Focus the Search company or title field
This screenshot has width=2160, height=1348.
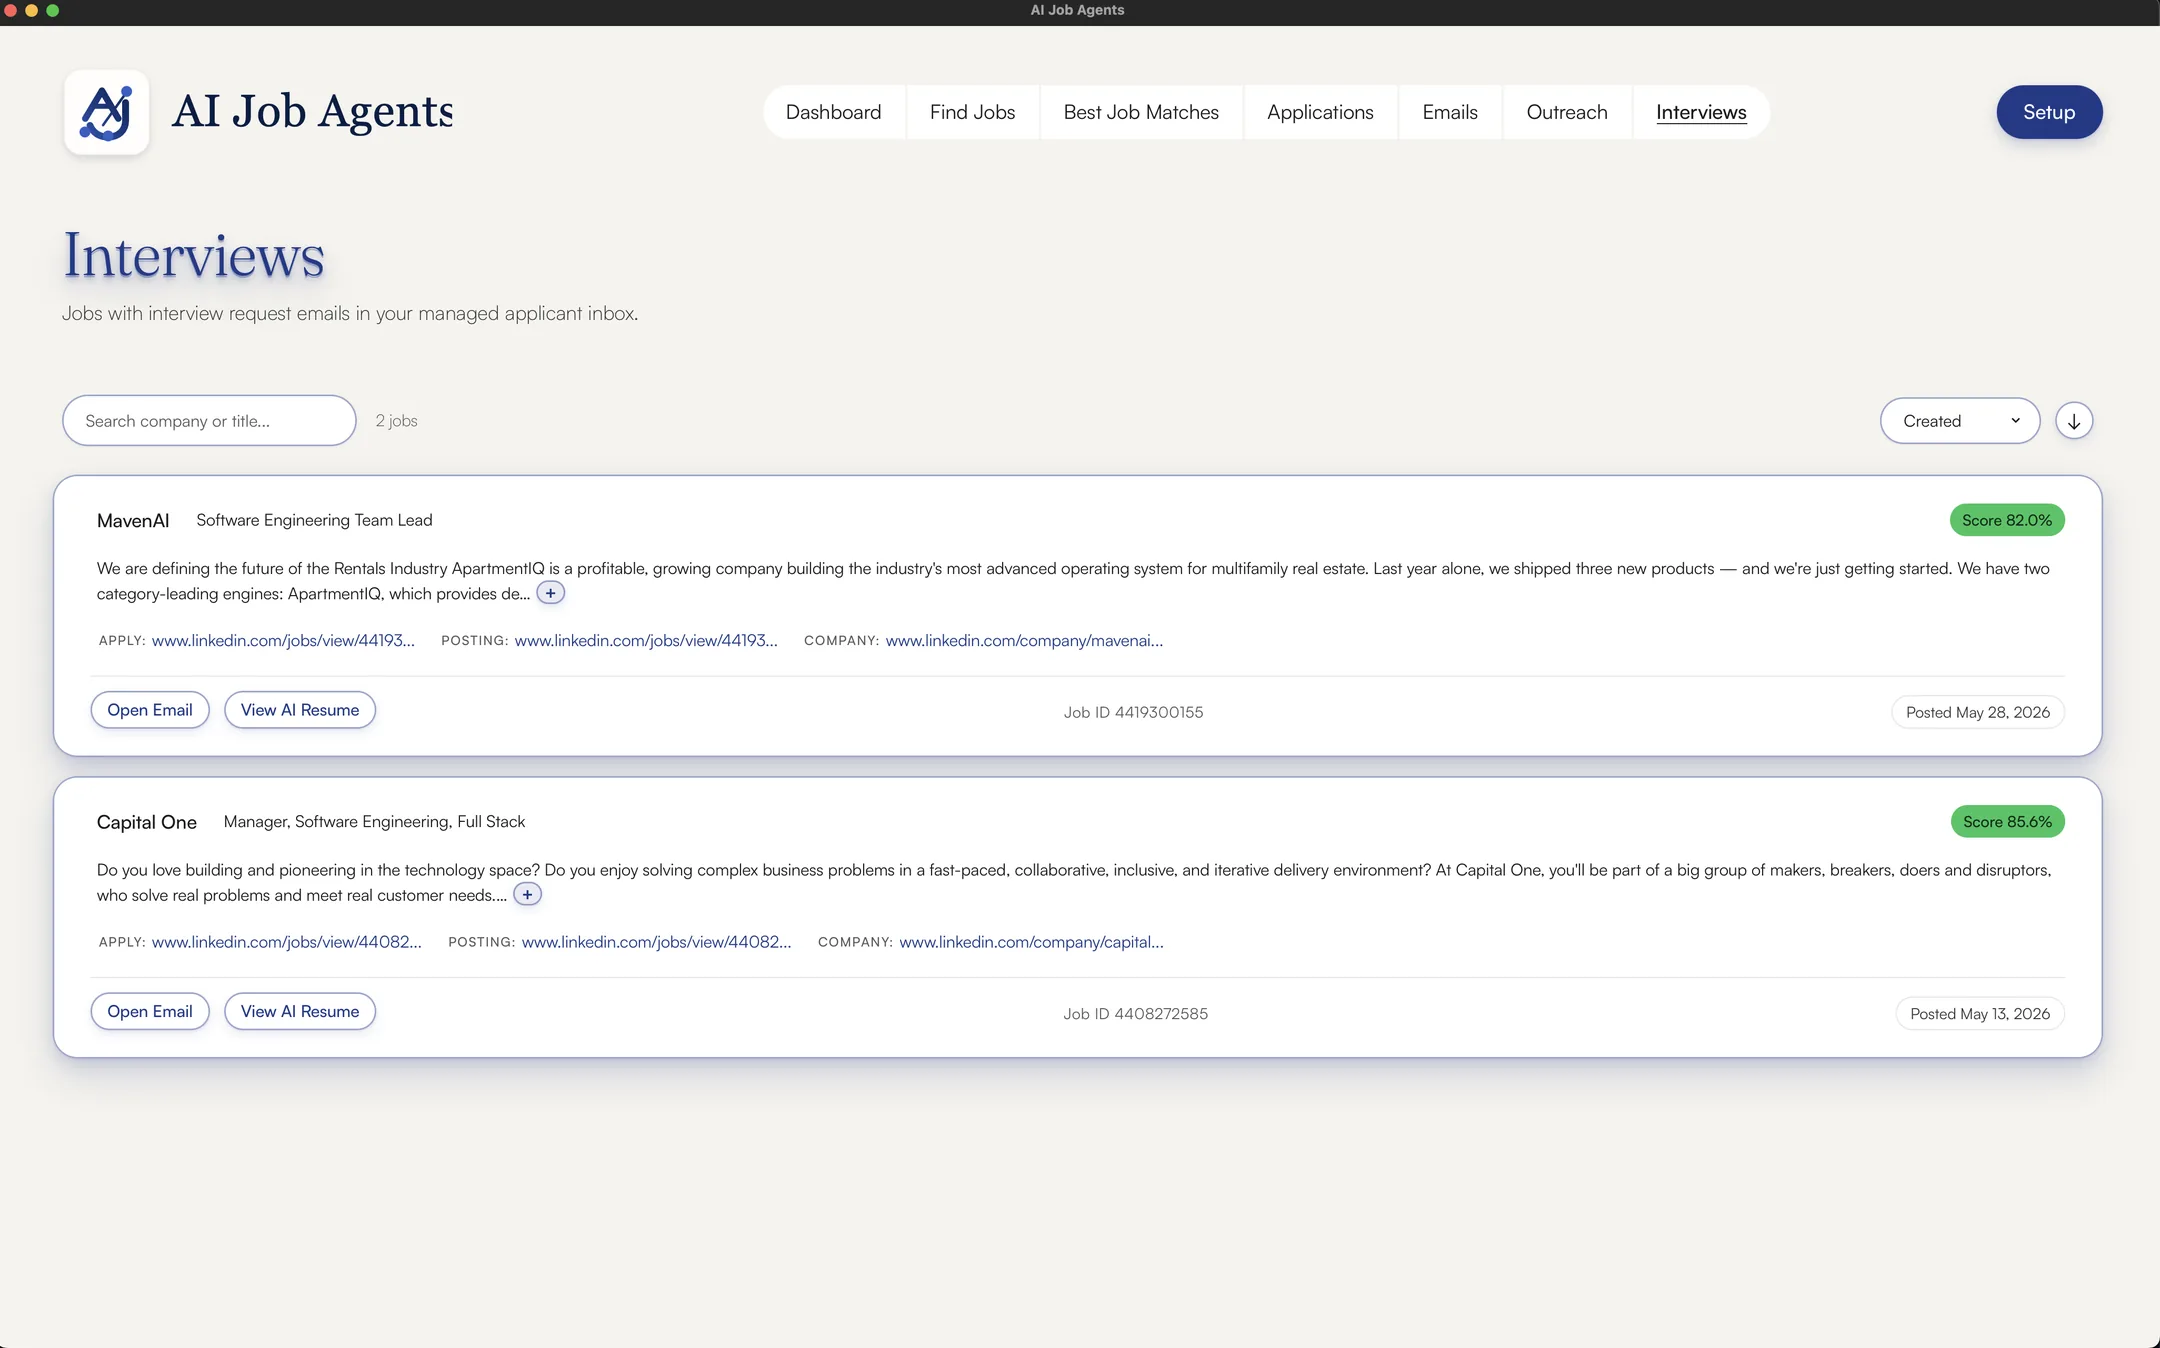point(209,421)
